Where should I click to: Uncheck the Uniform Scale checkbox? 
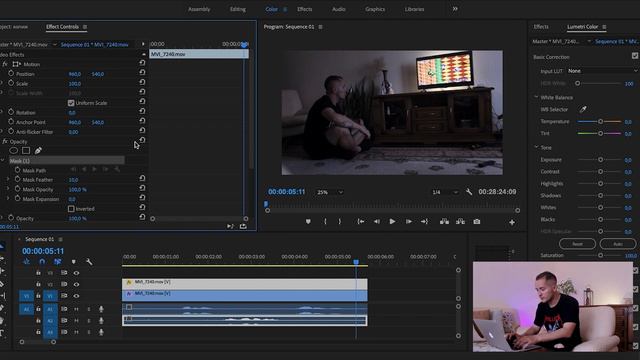[x=71, y=103]
